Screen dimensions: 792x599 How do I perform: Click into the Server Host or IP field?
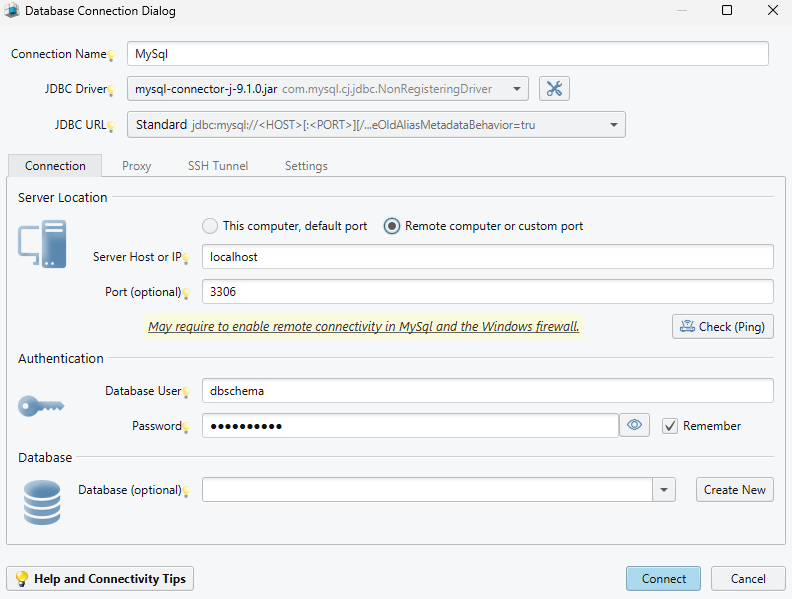pyautogui.click(x=487, y=257)
